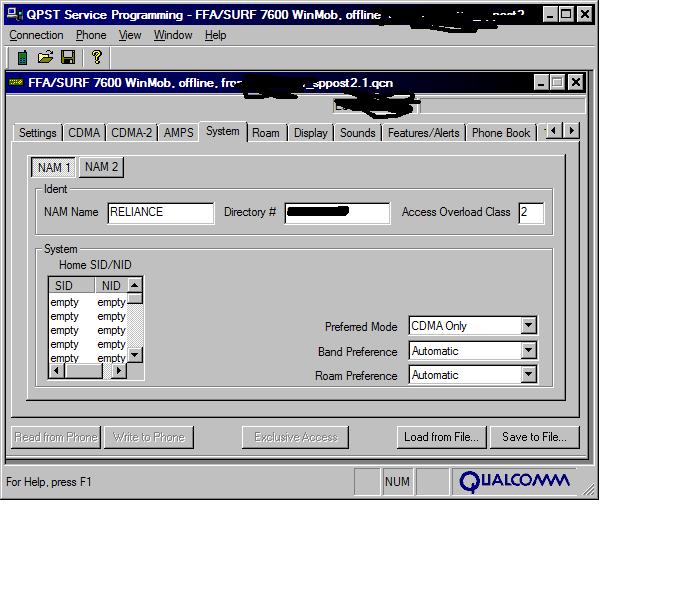
Task: Open the Connection menu
Action: 36,35
